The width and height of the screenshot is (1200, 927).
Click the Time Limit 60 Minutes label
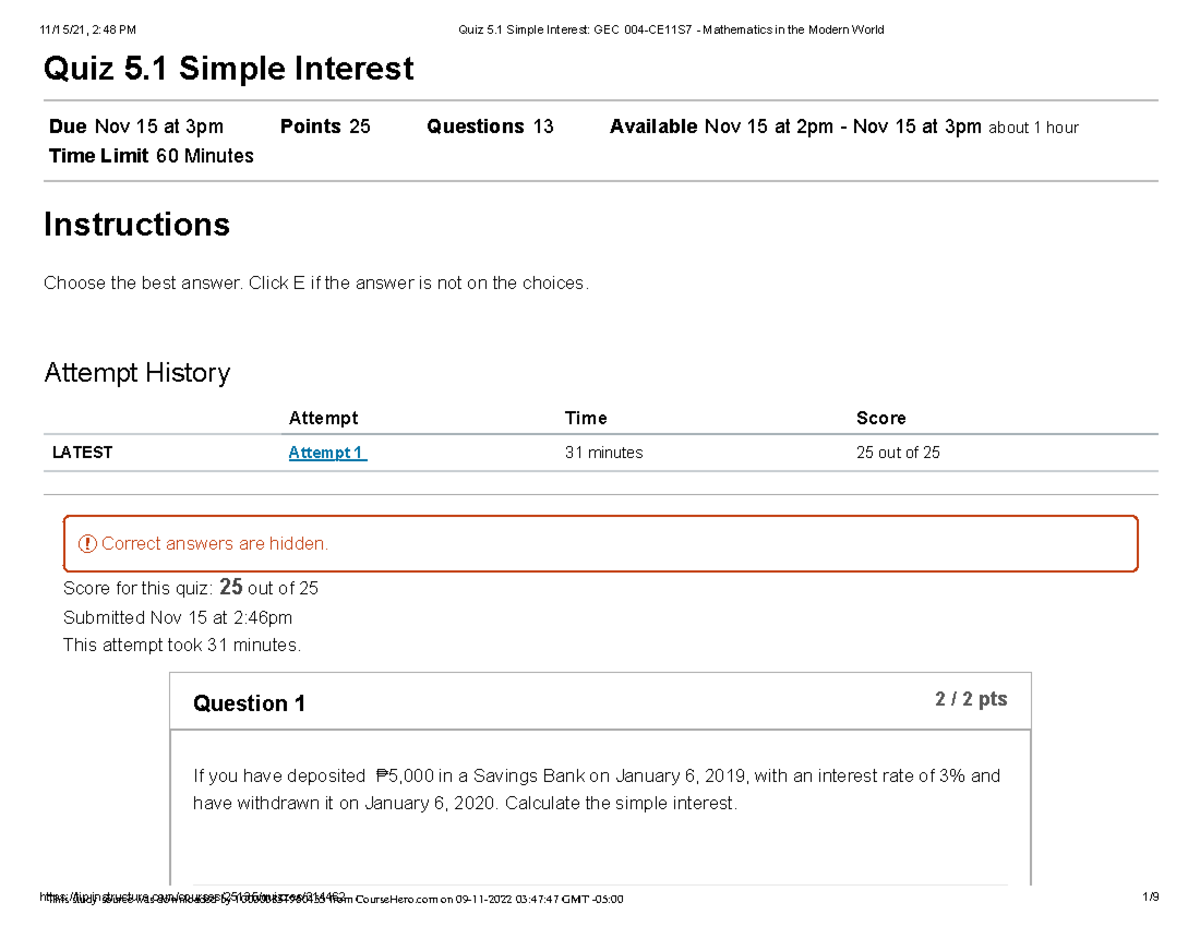[x=152, y=156]
